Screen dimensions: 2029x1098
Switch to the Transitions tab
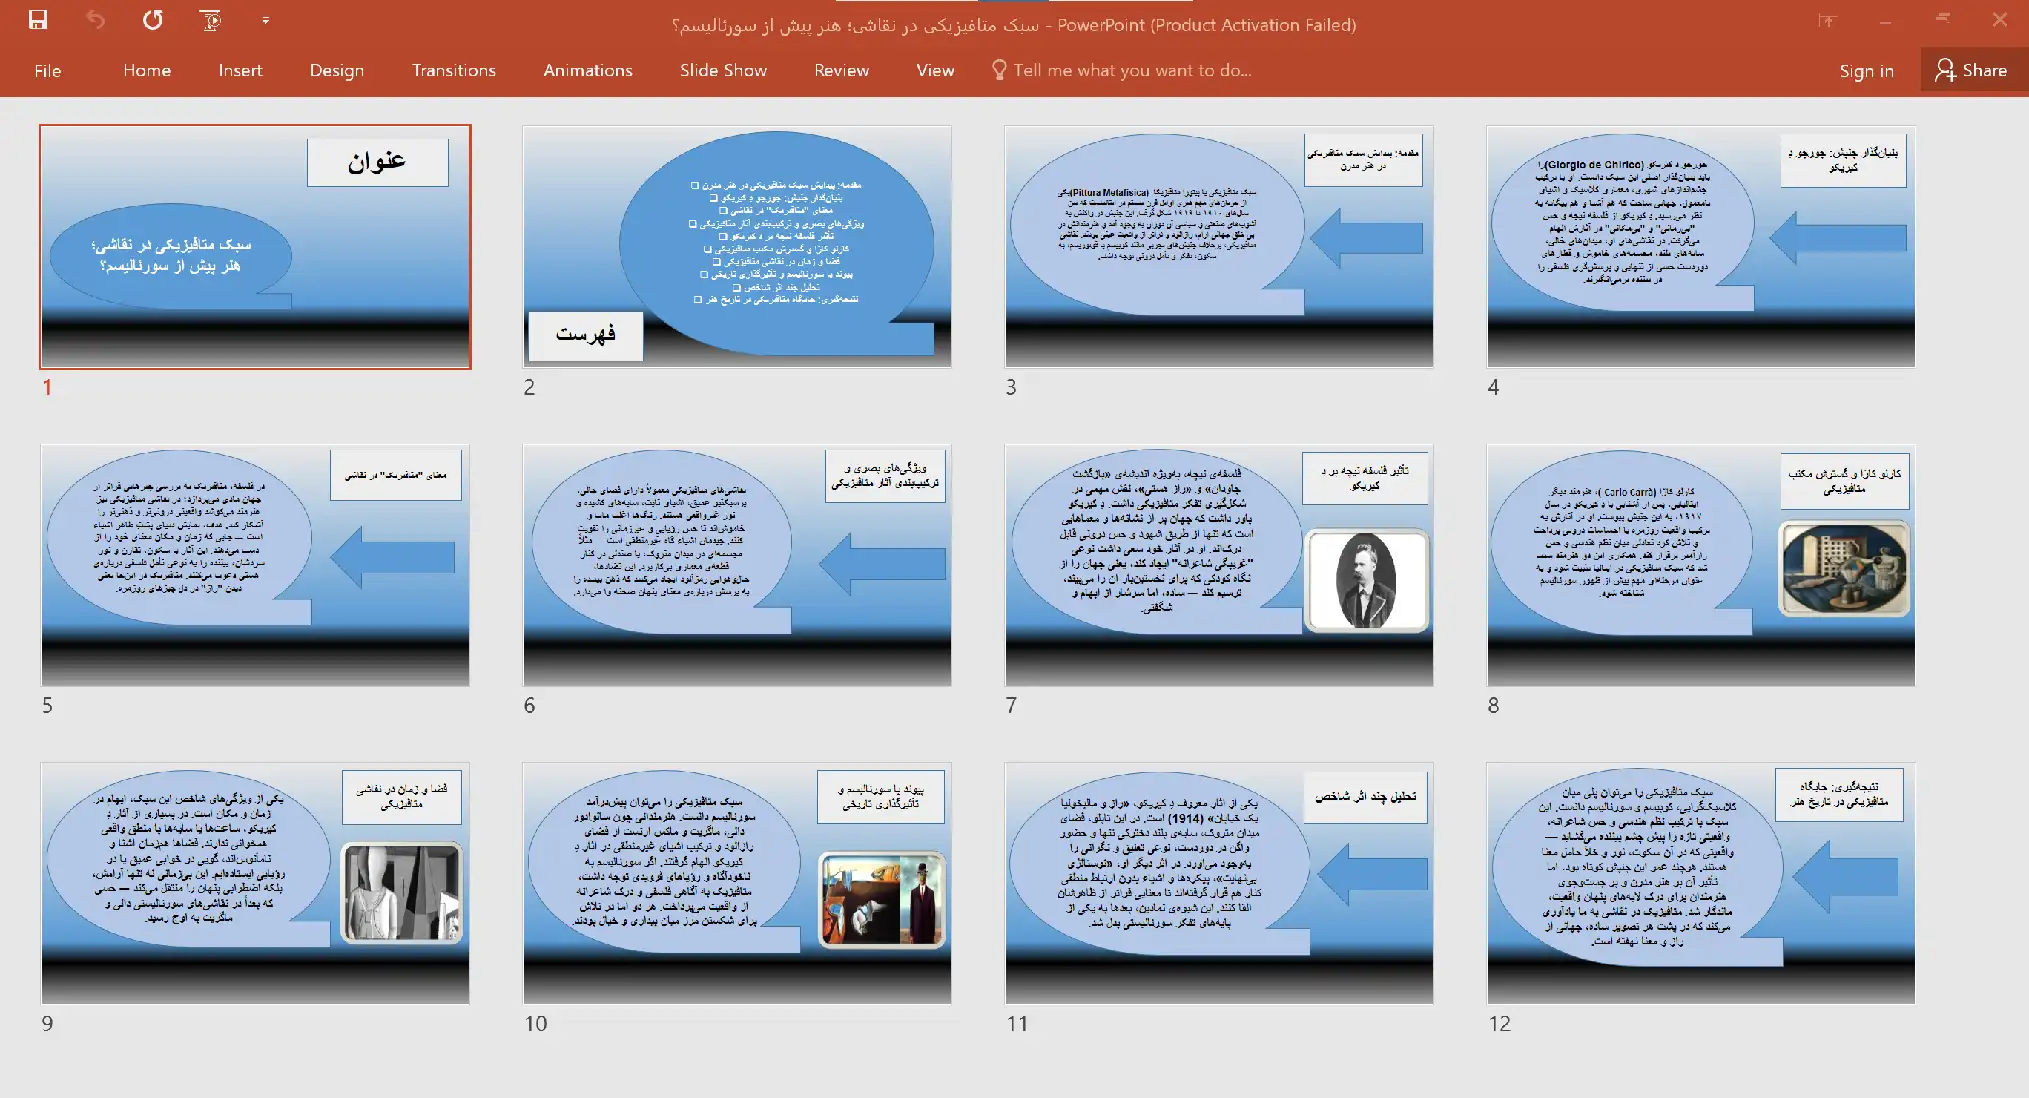click(453, 70)
